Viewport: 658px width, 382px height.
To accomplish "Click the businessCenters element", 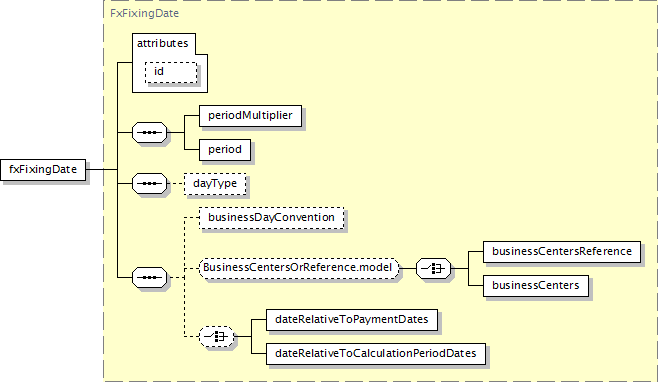I will (536, 286).
